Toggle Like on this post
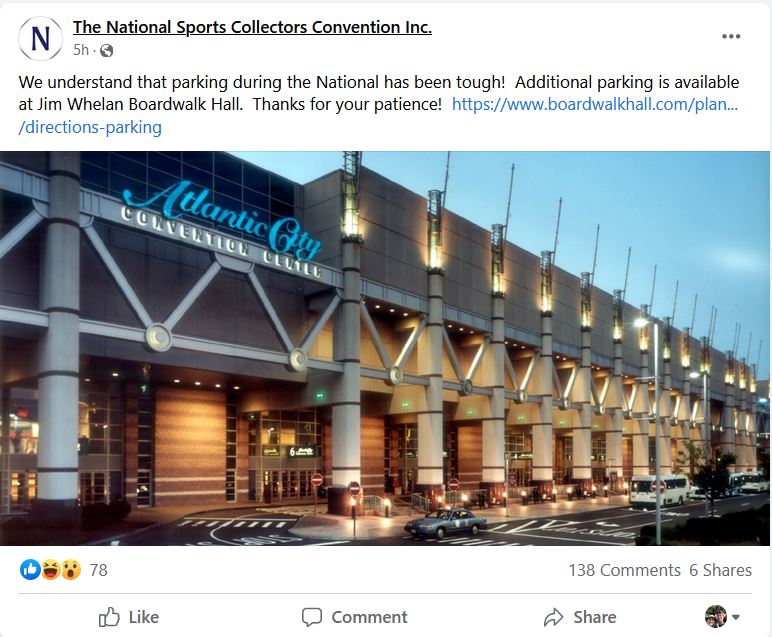The image size is (772, 637). [x=129, y=617]
